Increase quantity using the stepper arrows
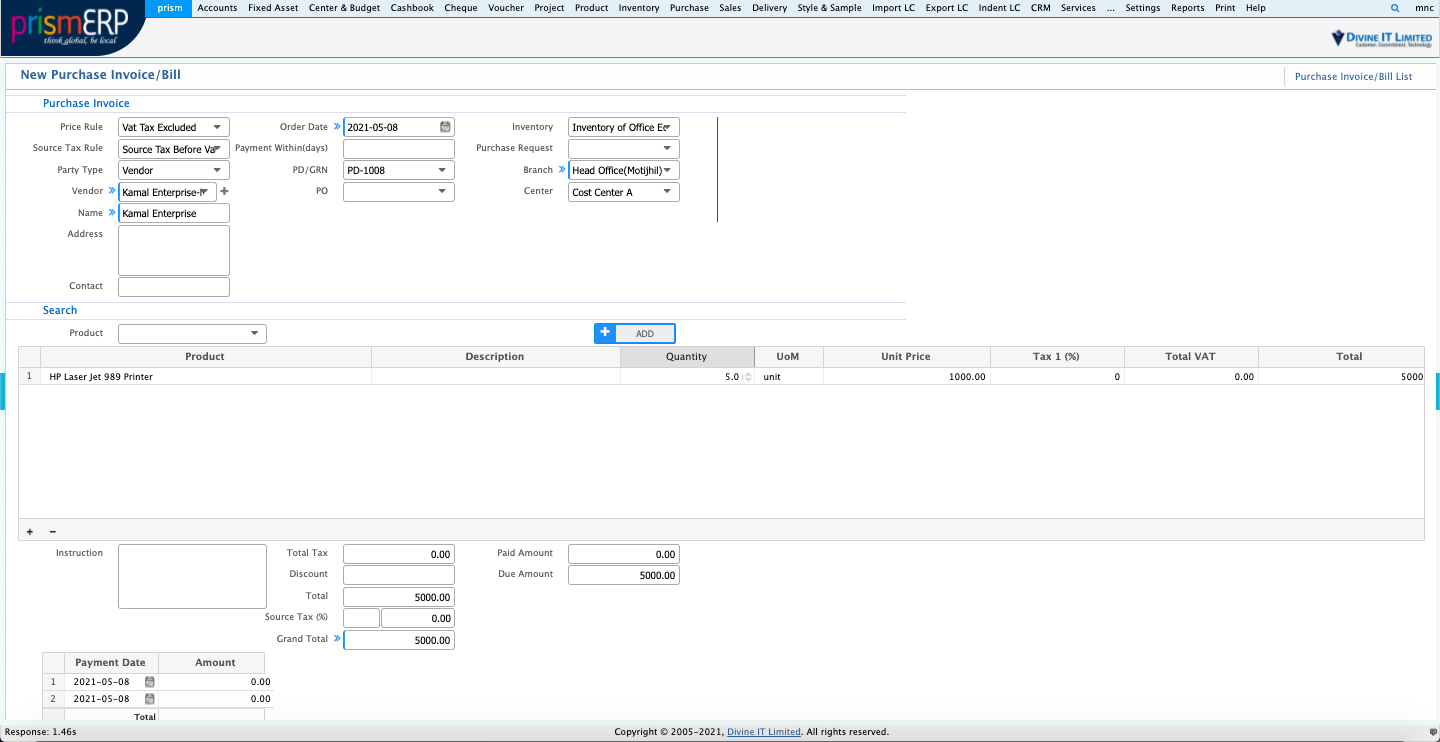The width and height of the screenshot is (1440, 742). [746, 374]
